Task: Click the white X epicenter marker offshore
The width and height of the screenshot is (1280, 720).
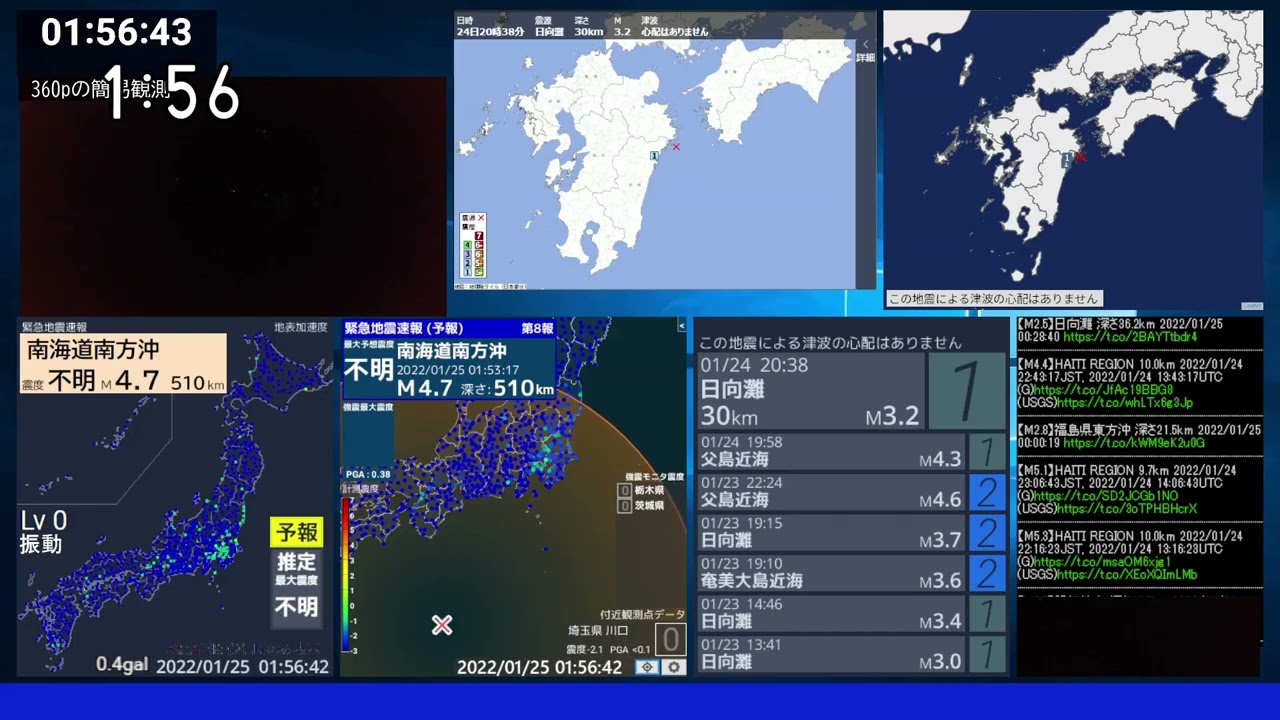Action: (442, 625)
